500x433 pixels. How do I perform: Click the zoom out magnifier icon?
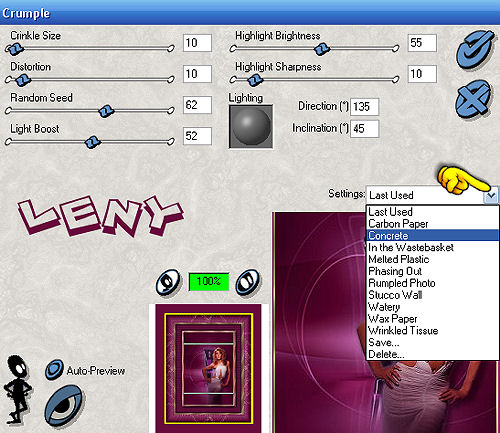pos(169,282)
